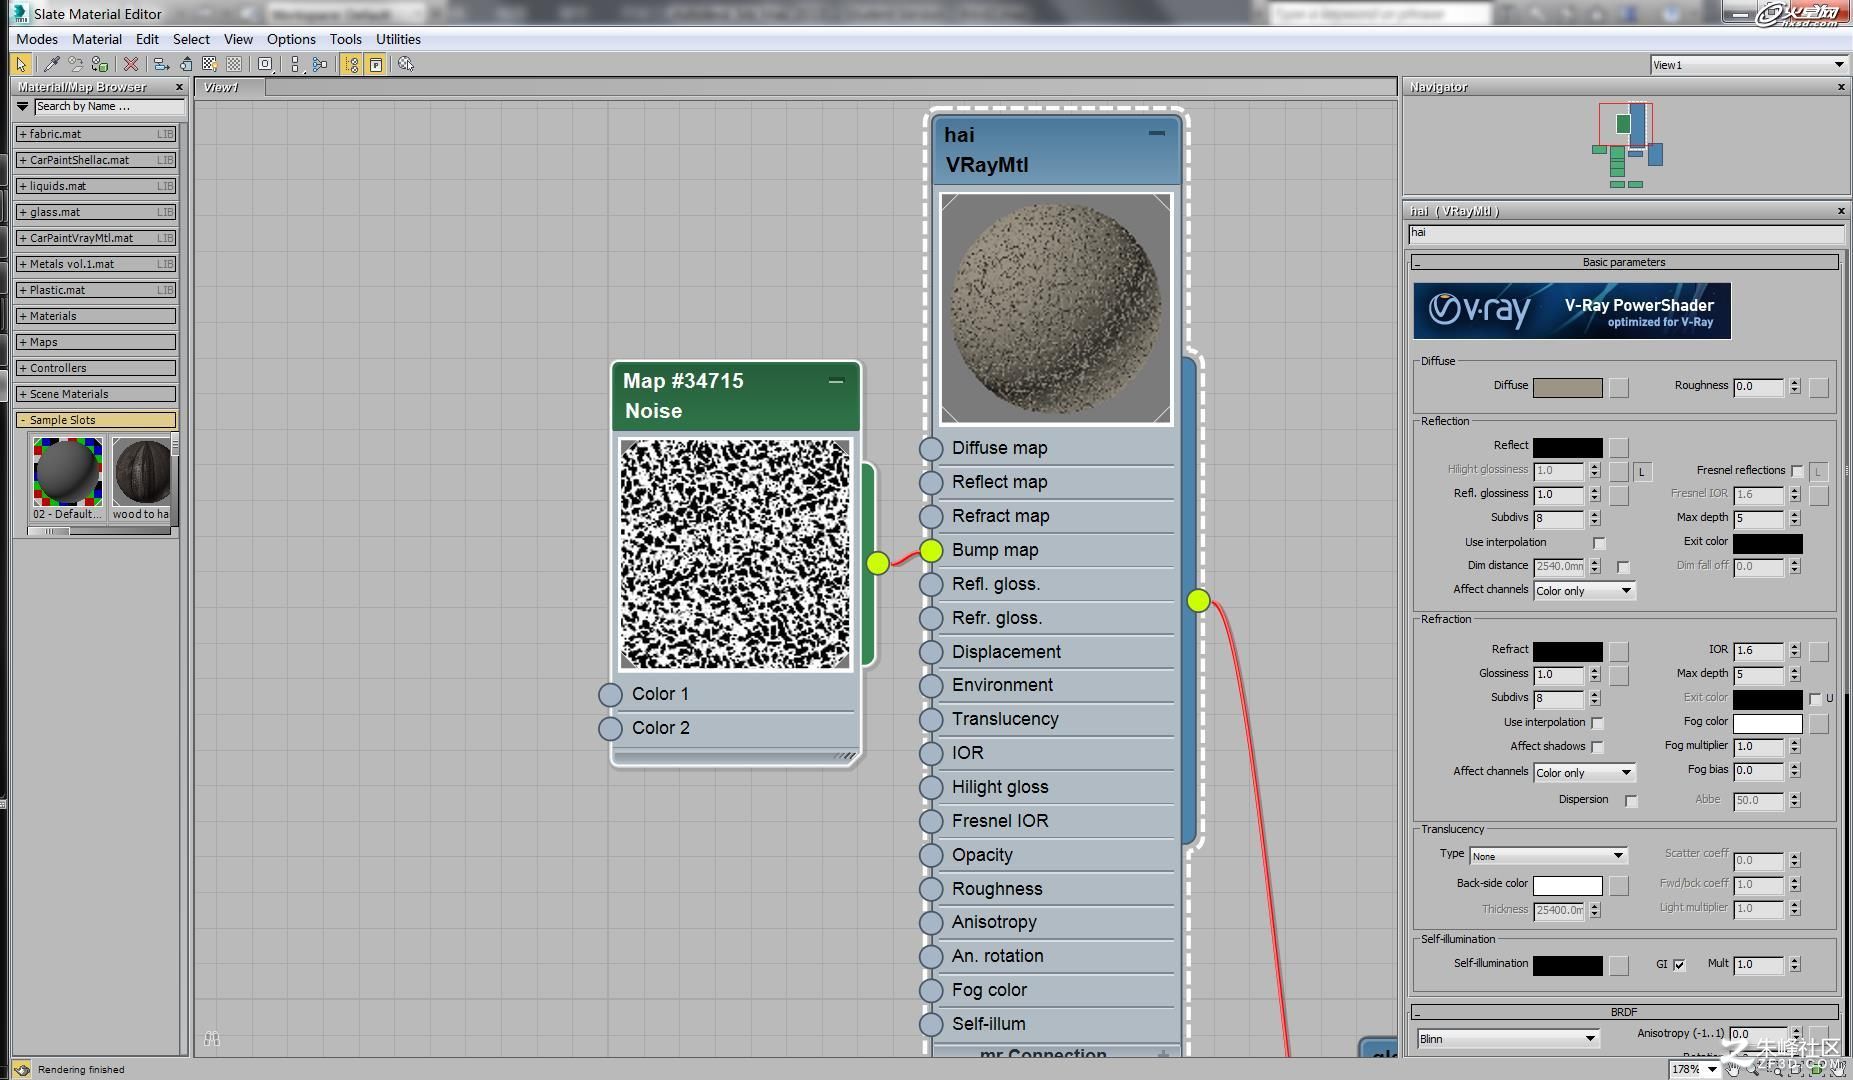Open Utilities menu
Screen dimensions: 1853x1080
398,39
